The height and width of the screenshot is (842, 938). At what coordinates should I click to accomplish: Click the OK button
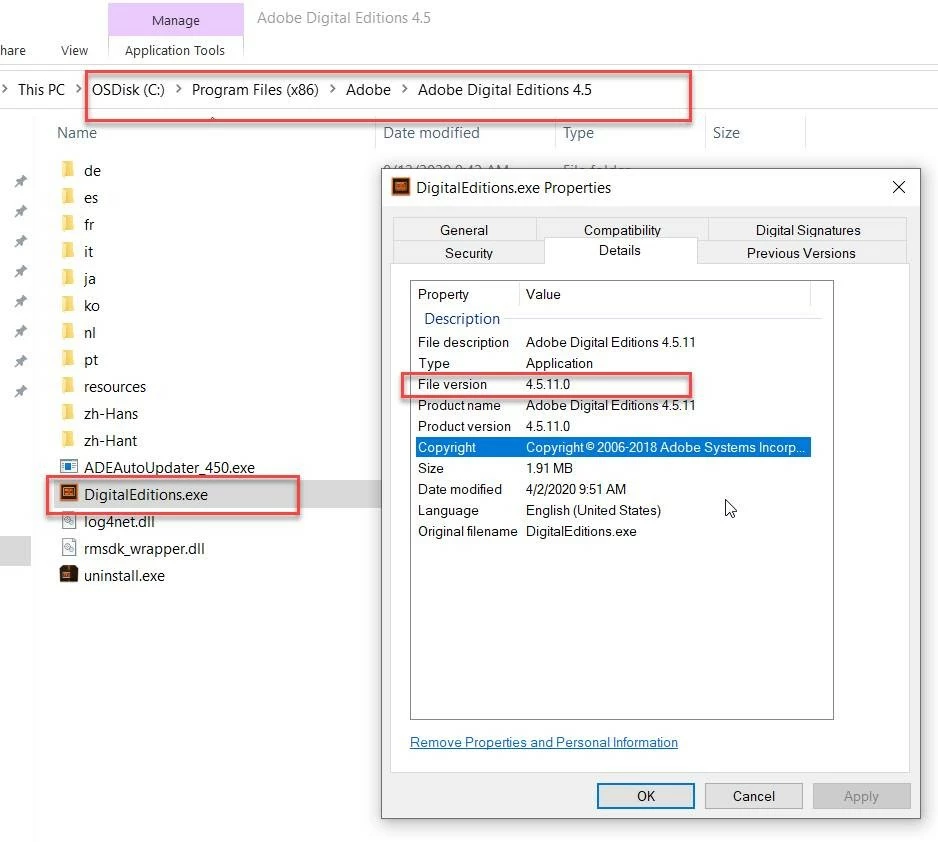[645, 796]
